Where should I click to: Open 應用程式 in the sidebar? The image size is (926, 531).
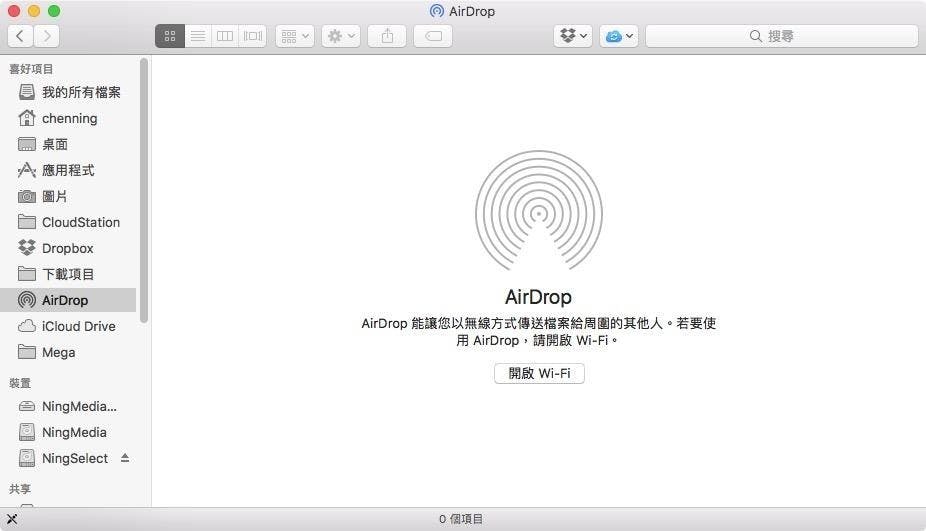tap(70, 170)
